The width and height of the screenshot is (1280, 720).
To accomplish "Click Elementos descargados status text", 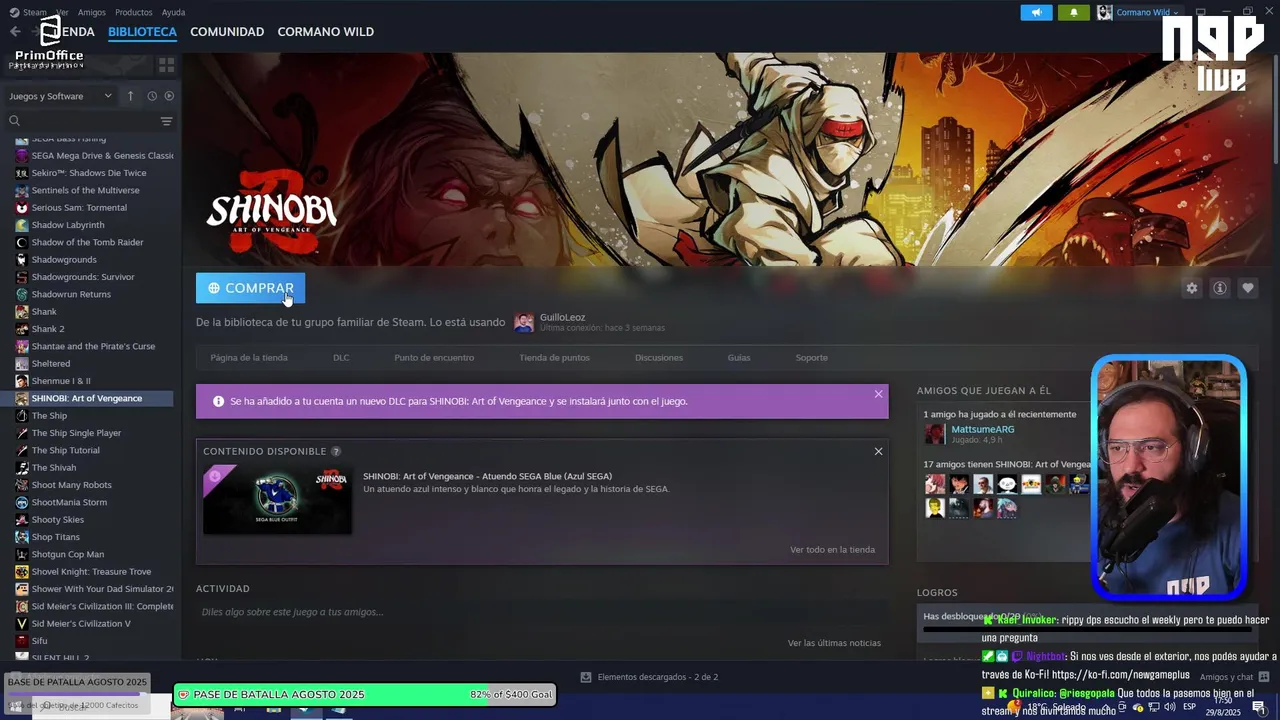I will tap(657, 677).
